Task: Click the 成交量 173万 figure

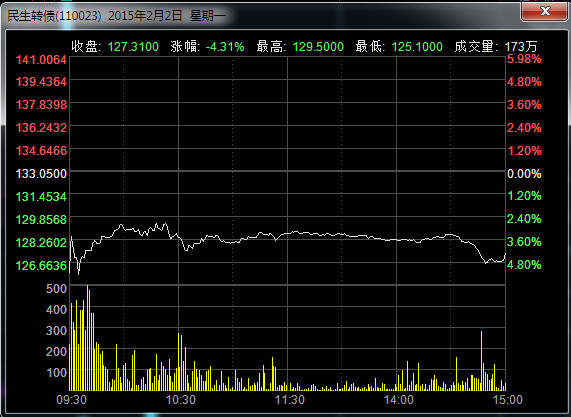Action: pos(521,47)
